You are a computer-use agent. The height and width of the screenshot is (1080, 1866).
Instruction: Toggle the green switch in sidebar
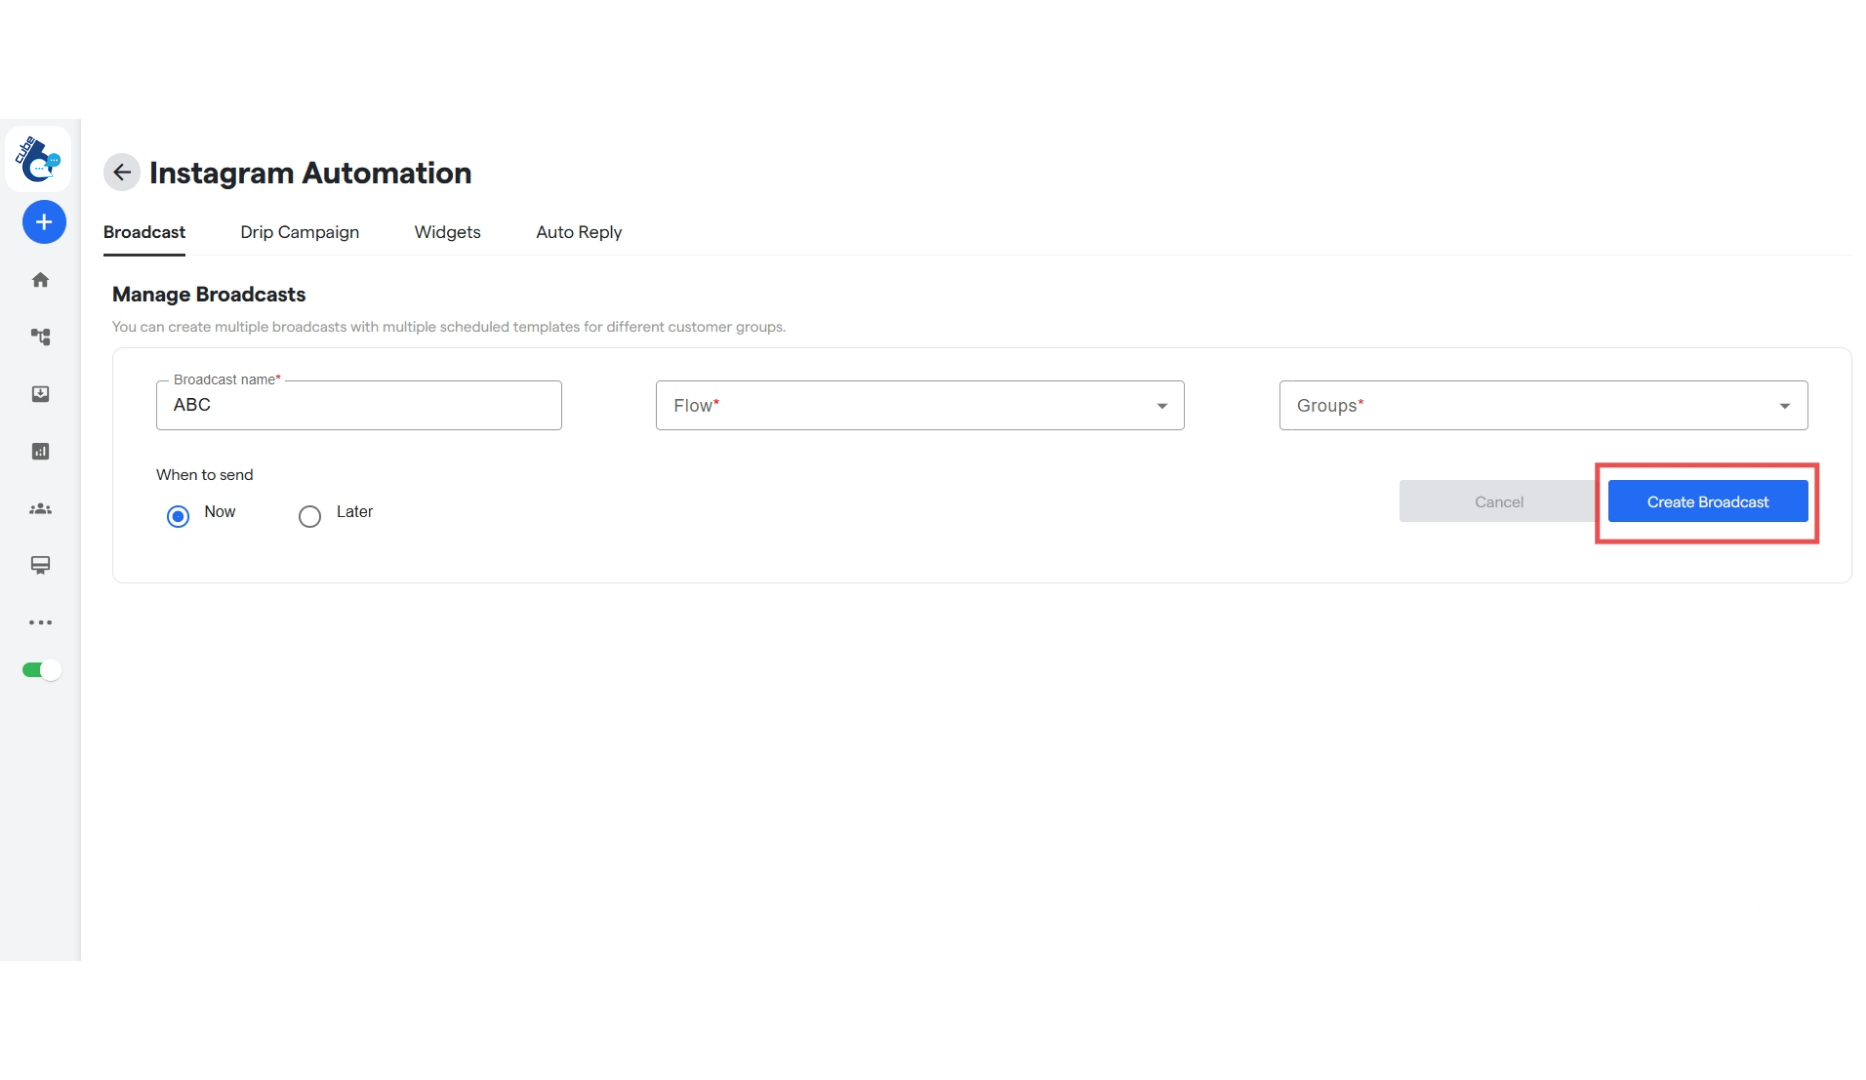[41, 670]
